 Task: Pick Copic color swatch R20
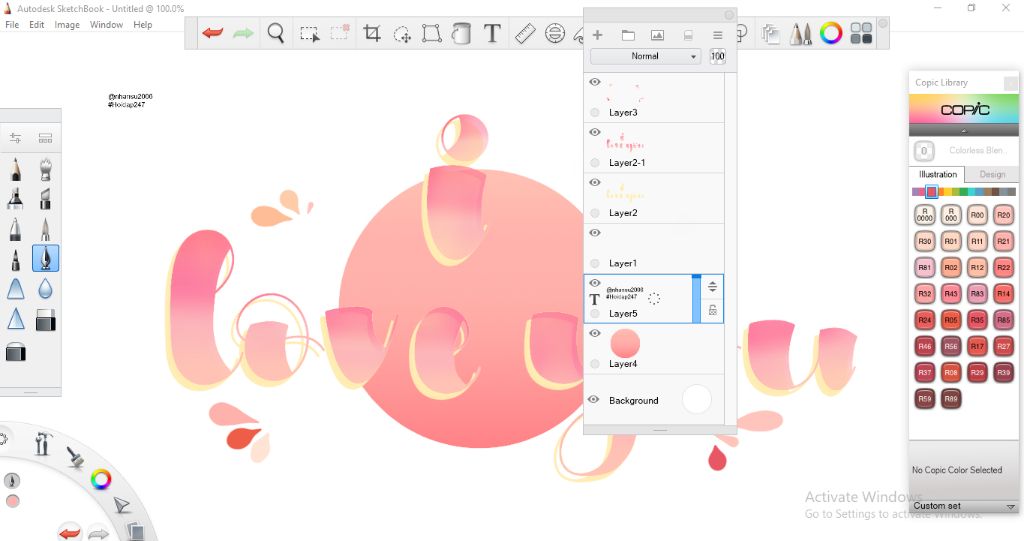[1003, 215]
